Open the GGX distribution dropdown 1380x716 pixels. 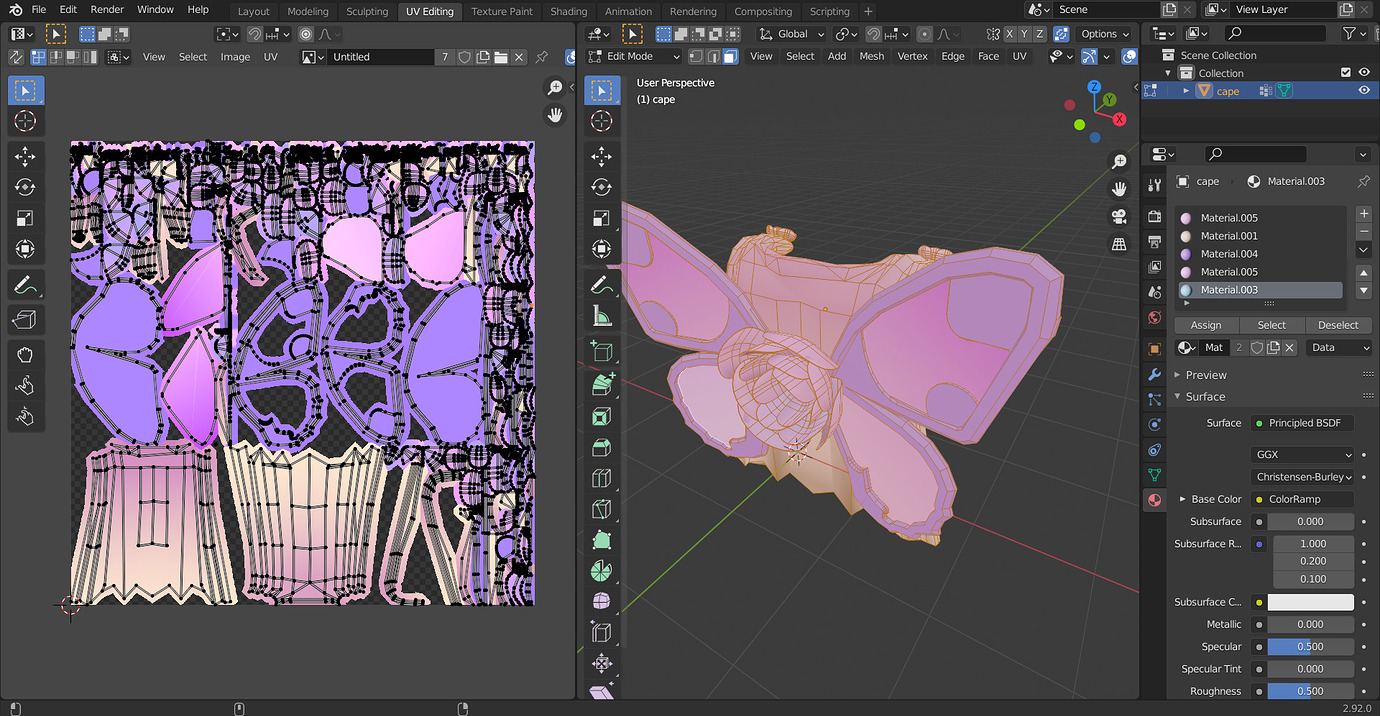point(1303,454)
